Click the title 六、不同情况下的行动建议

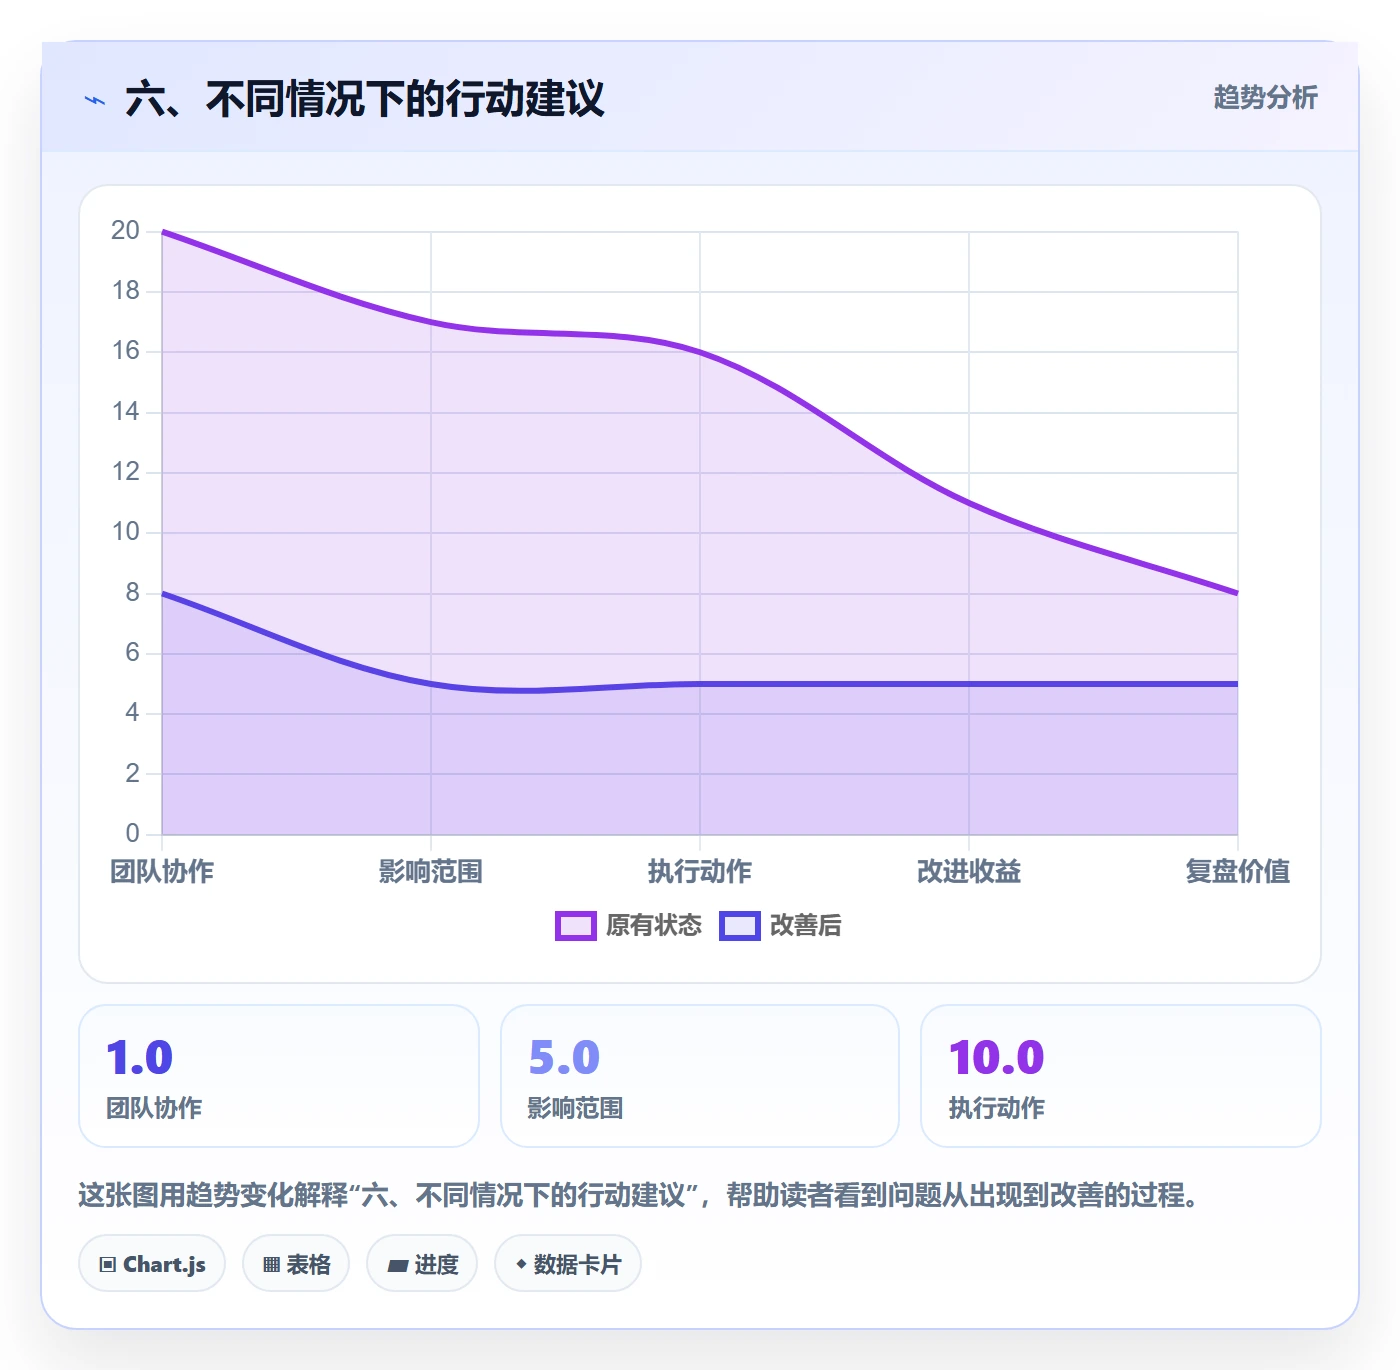[x=365, y=99]
